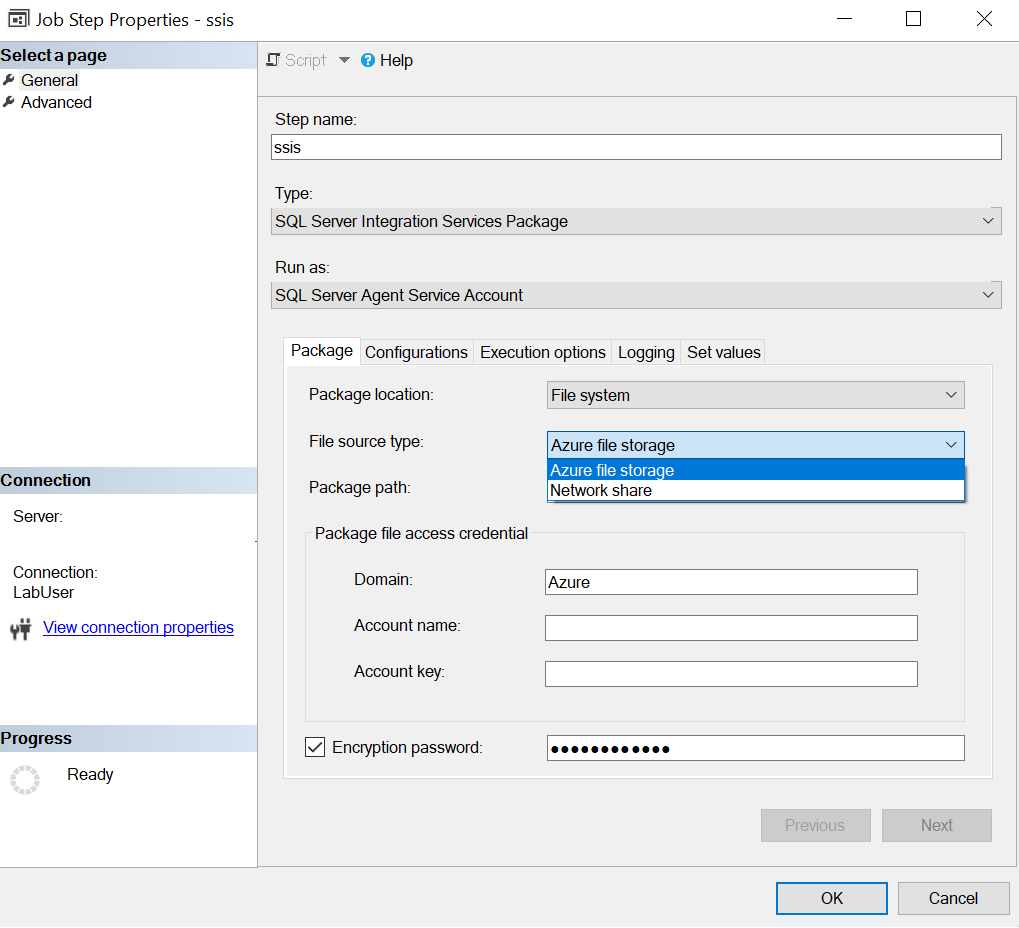Uncheck the Encryption password checkbox
Screen dimensions: 1019x928
click(314, 747)
